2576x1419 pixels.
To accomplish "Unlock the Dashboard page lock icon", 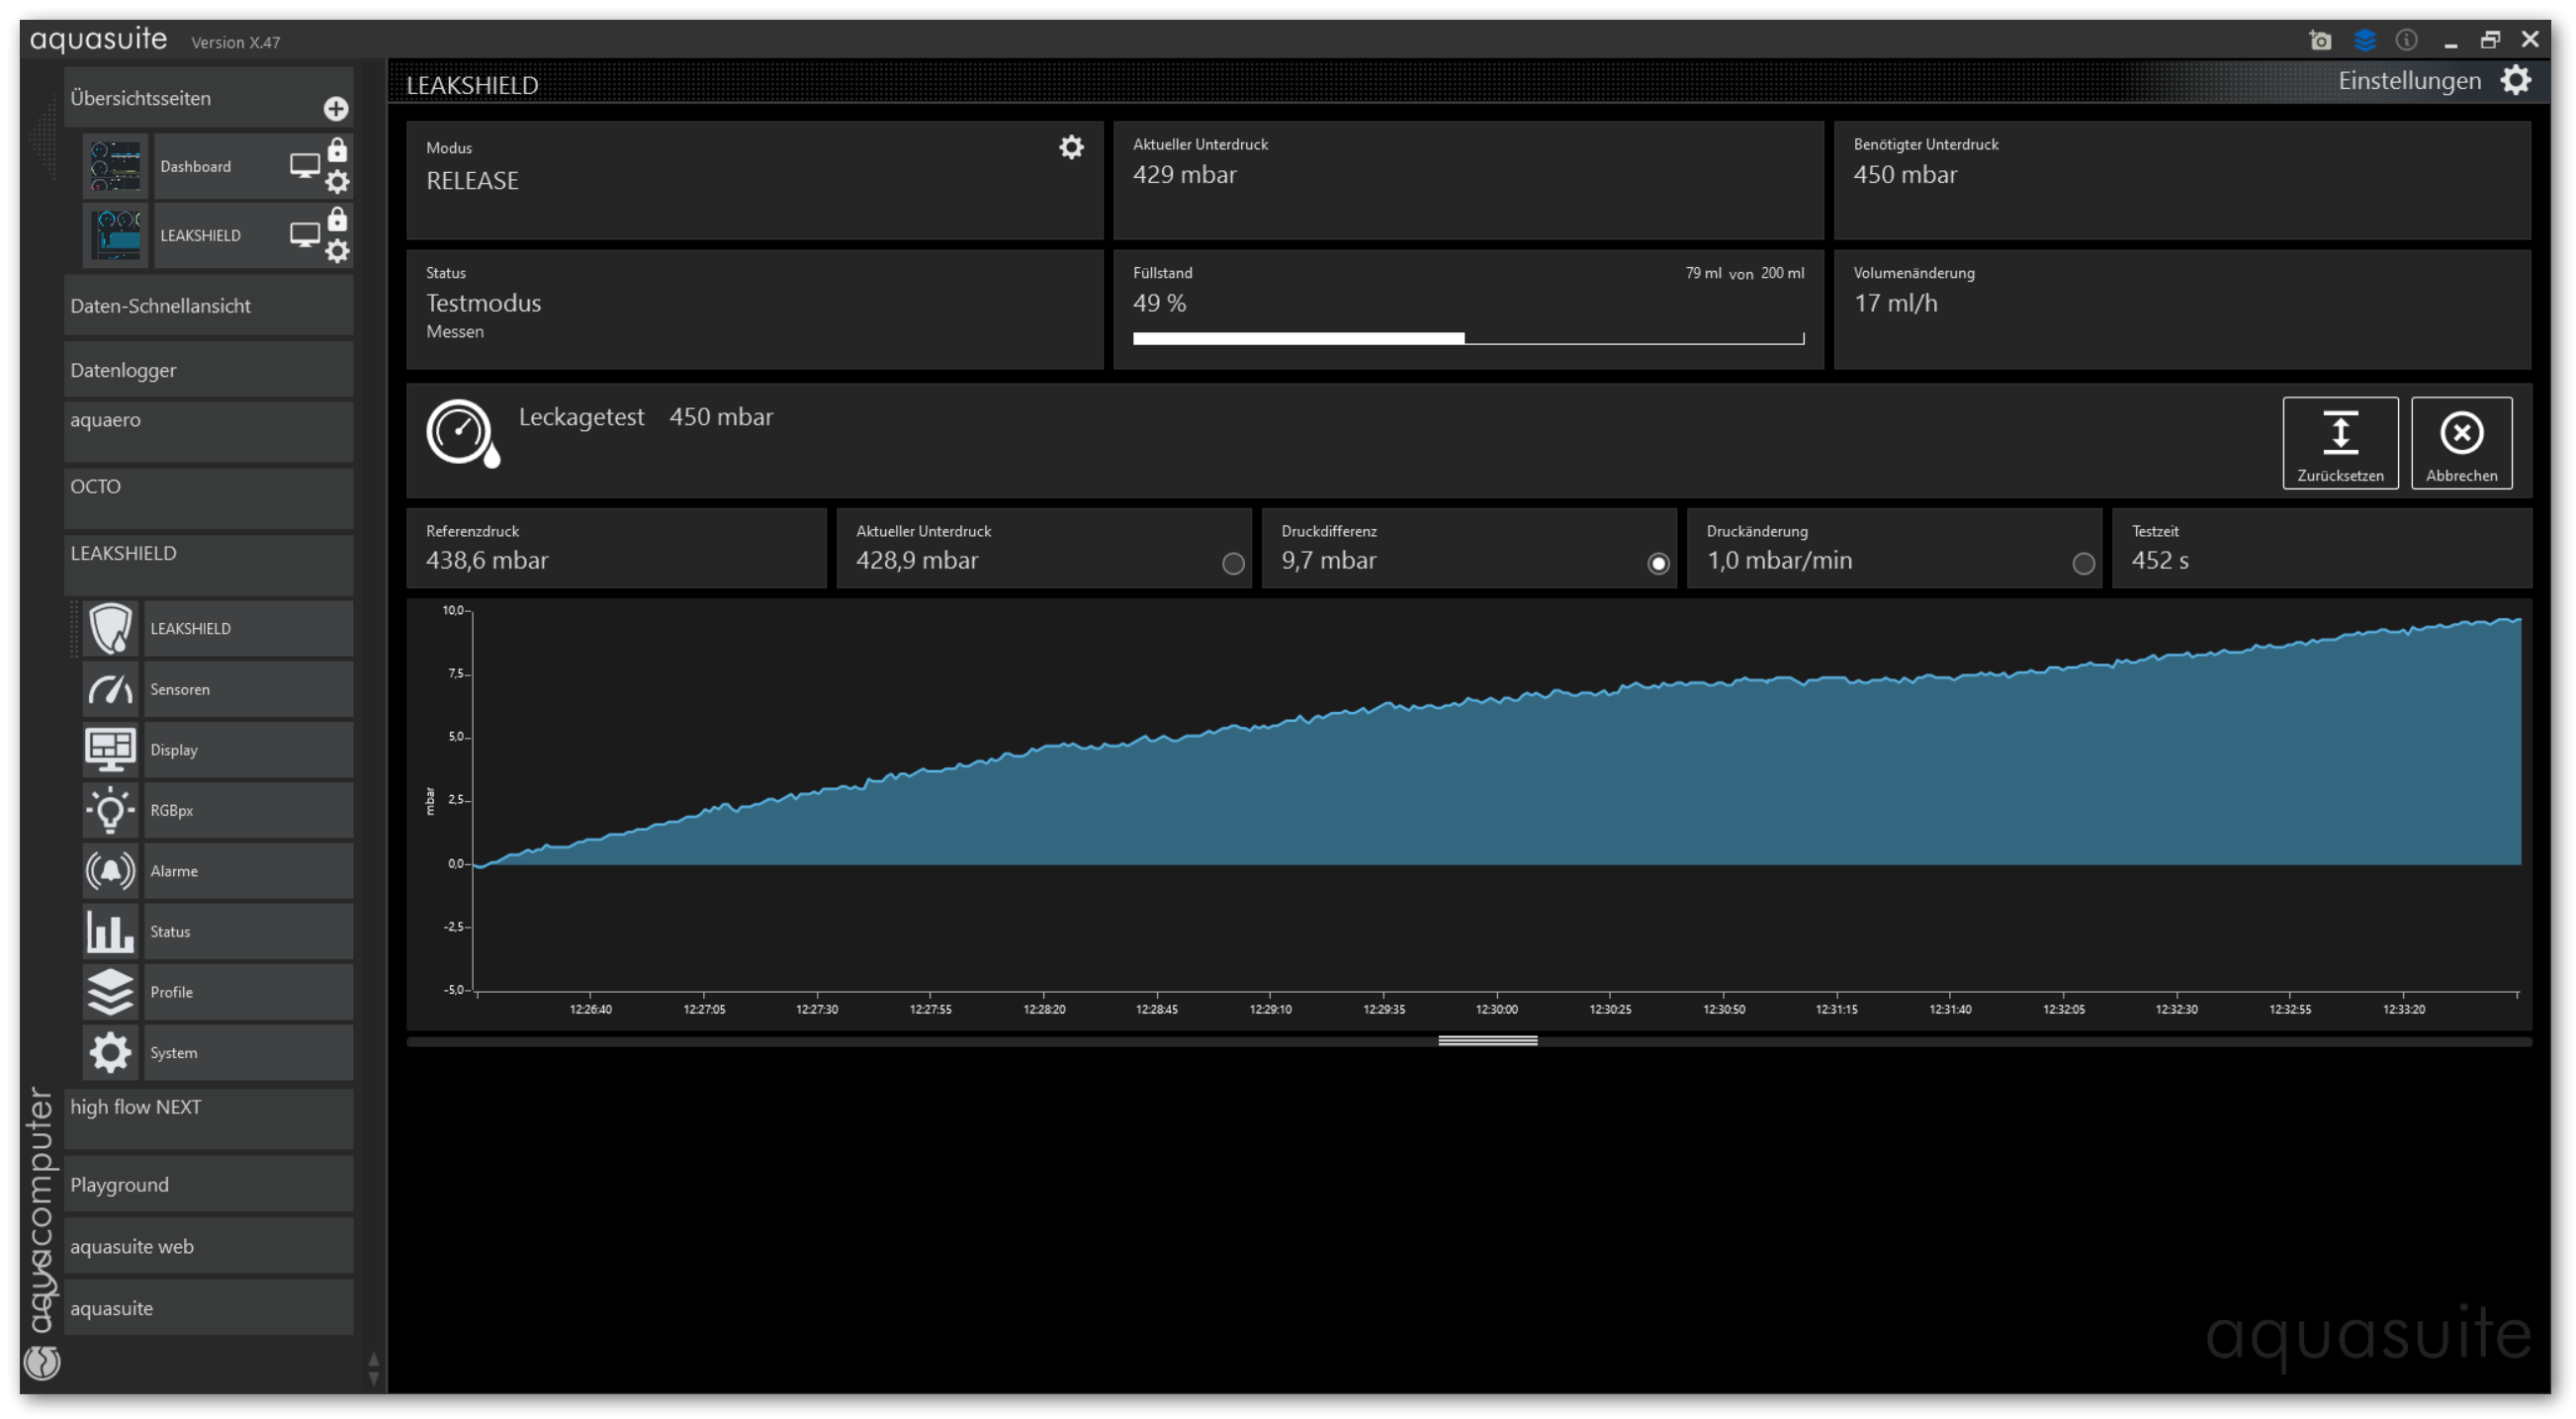I will [x=338, y=150].
